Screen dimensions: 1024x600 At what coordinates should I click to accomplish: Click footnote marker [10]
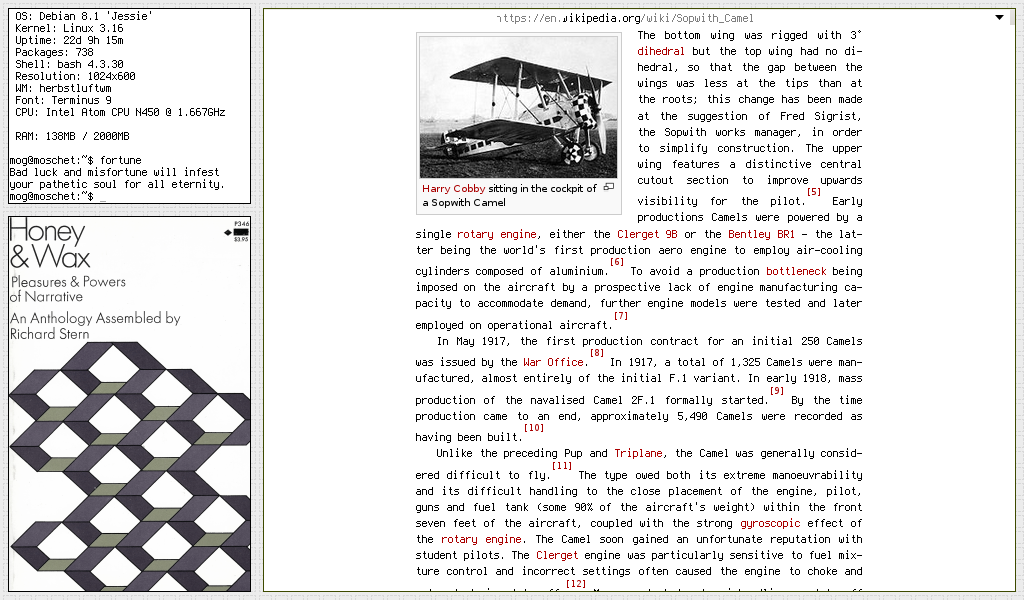point(534,428)
